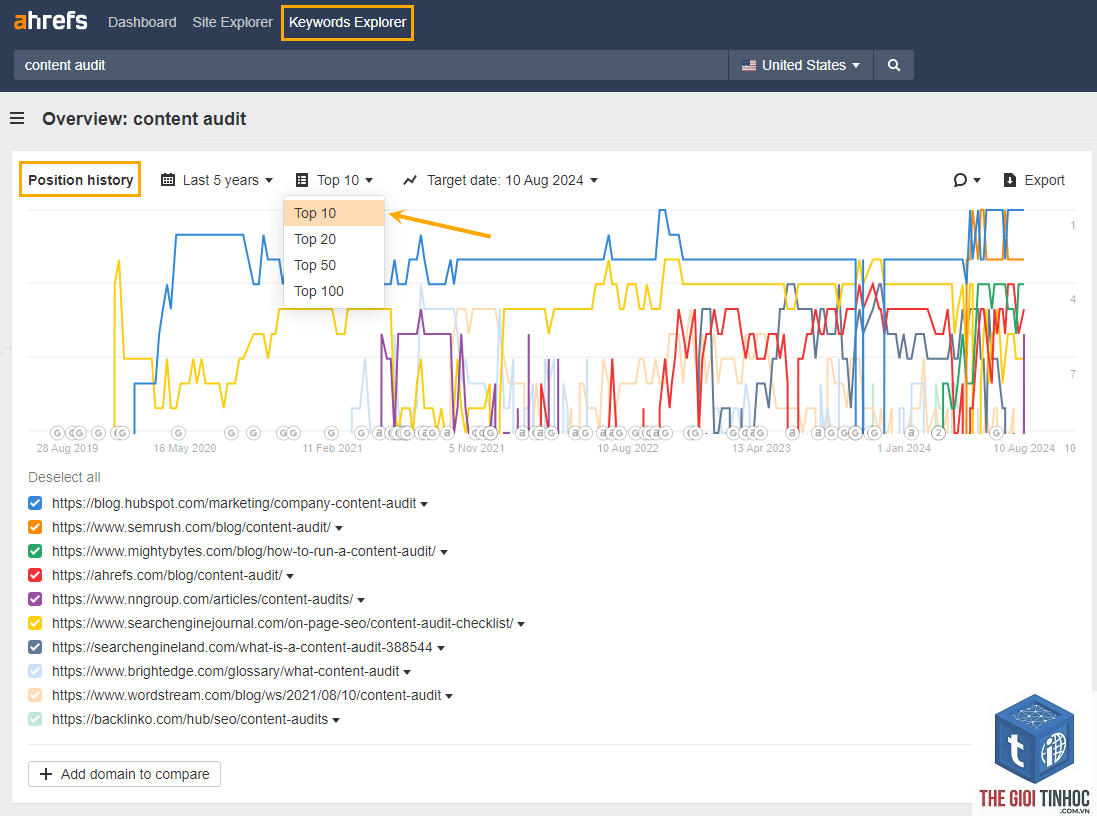1097x816 pixels.
Task: Toggle the ahrefs.com/blog/content-audit checkbox
Action: (x=35, y=575)
